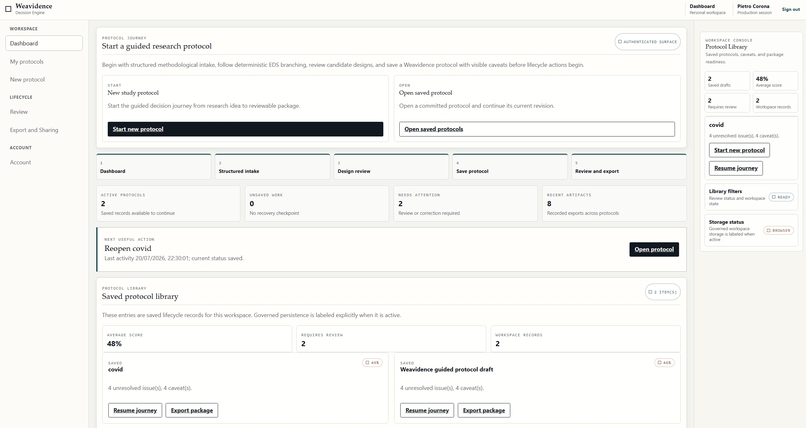The height and width of the screenshot is (428, 806).
Task: Click 'Library filters' label
Action: tap(725, 191)
